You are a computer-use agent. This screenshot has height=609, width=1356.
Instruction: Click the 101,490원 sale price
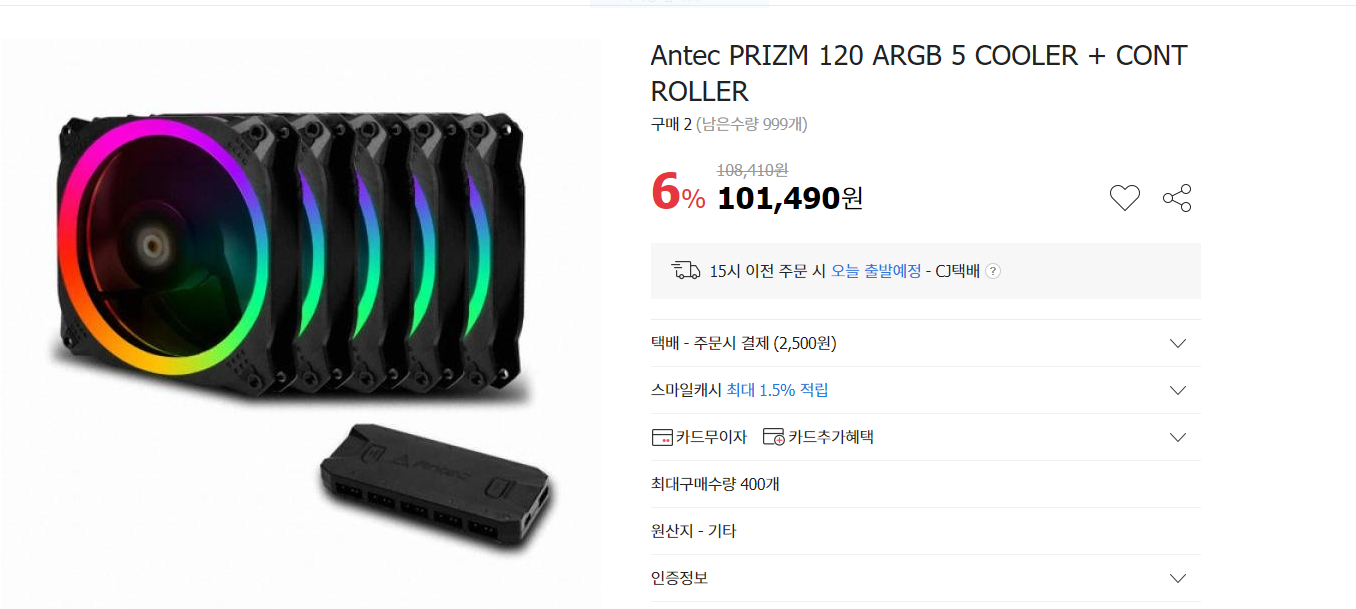(x=790, y=198)
